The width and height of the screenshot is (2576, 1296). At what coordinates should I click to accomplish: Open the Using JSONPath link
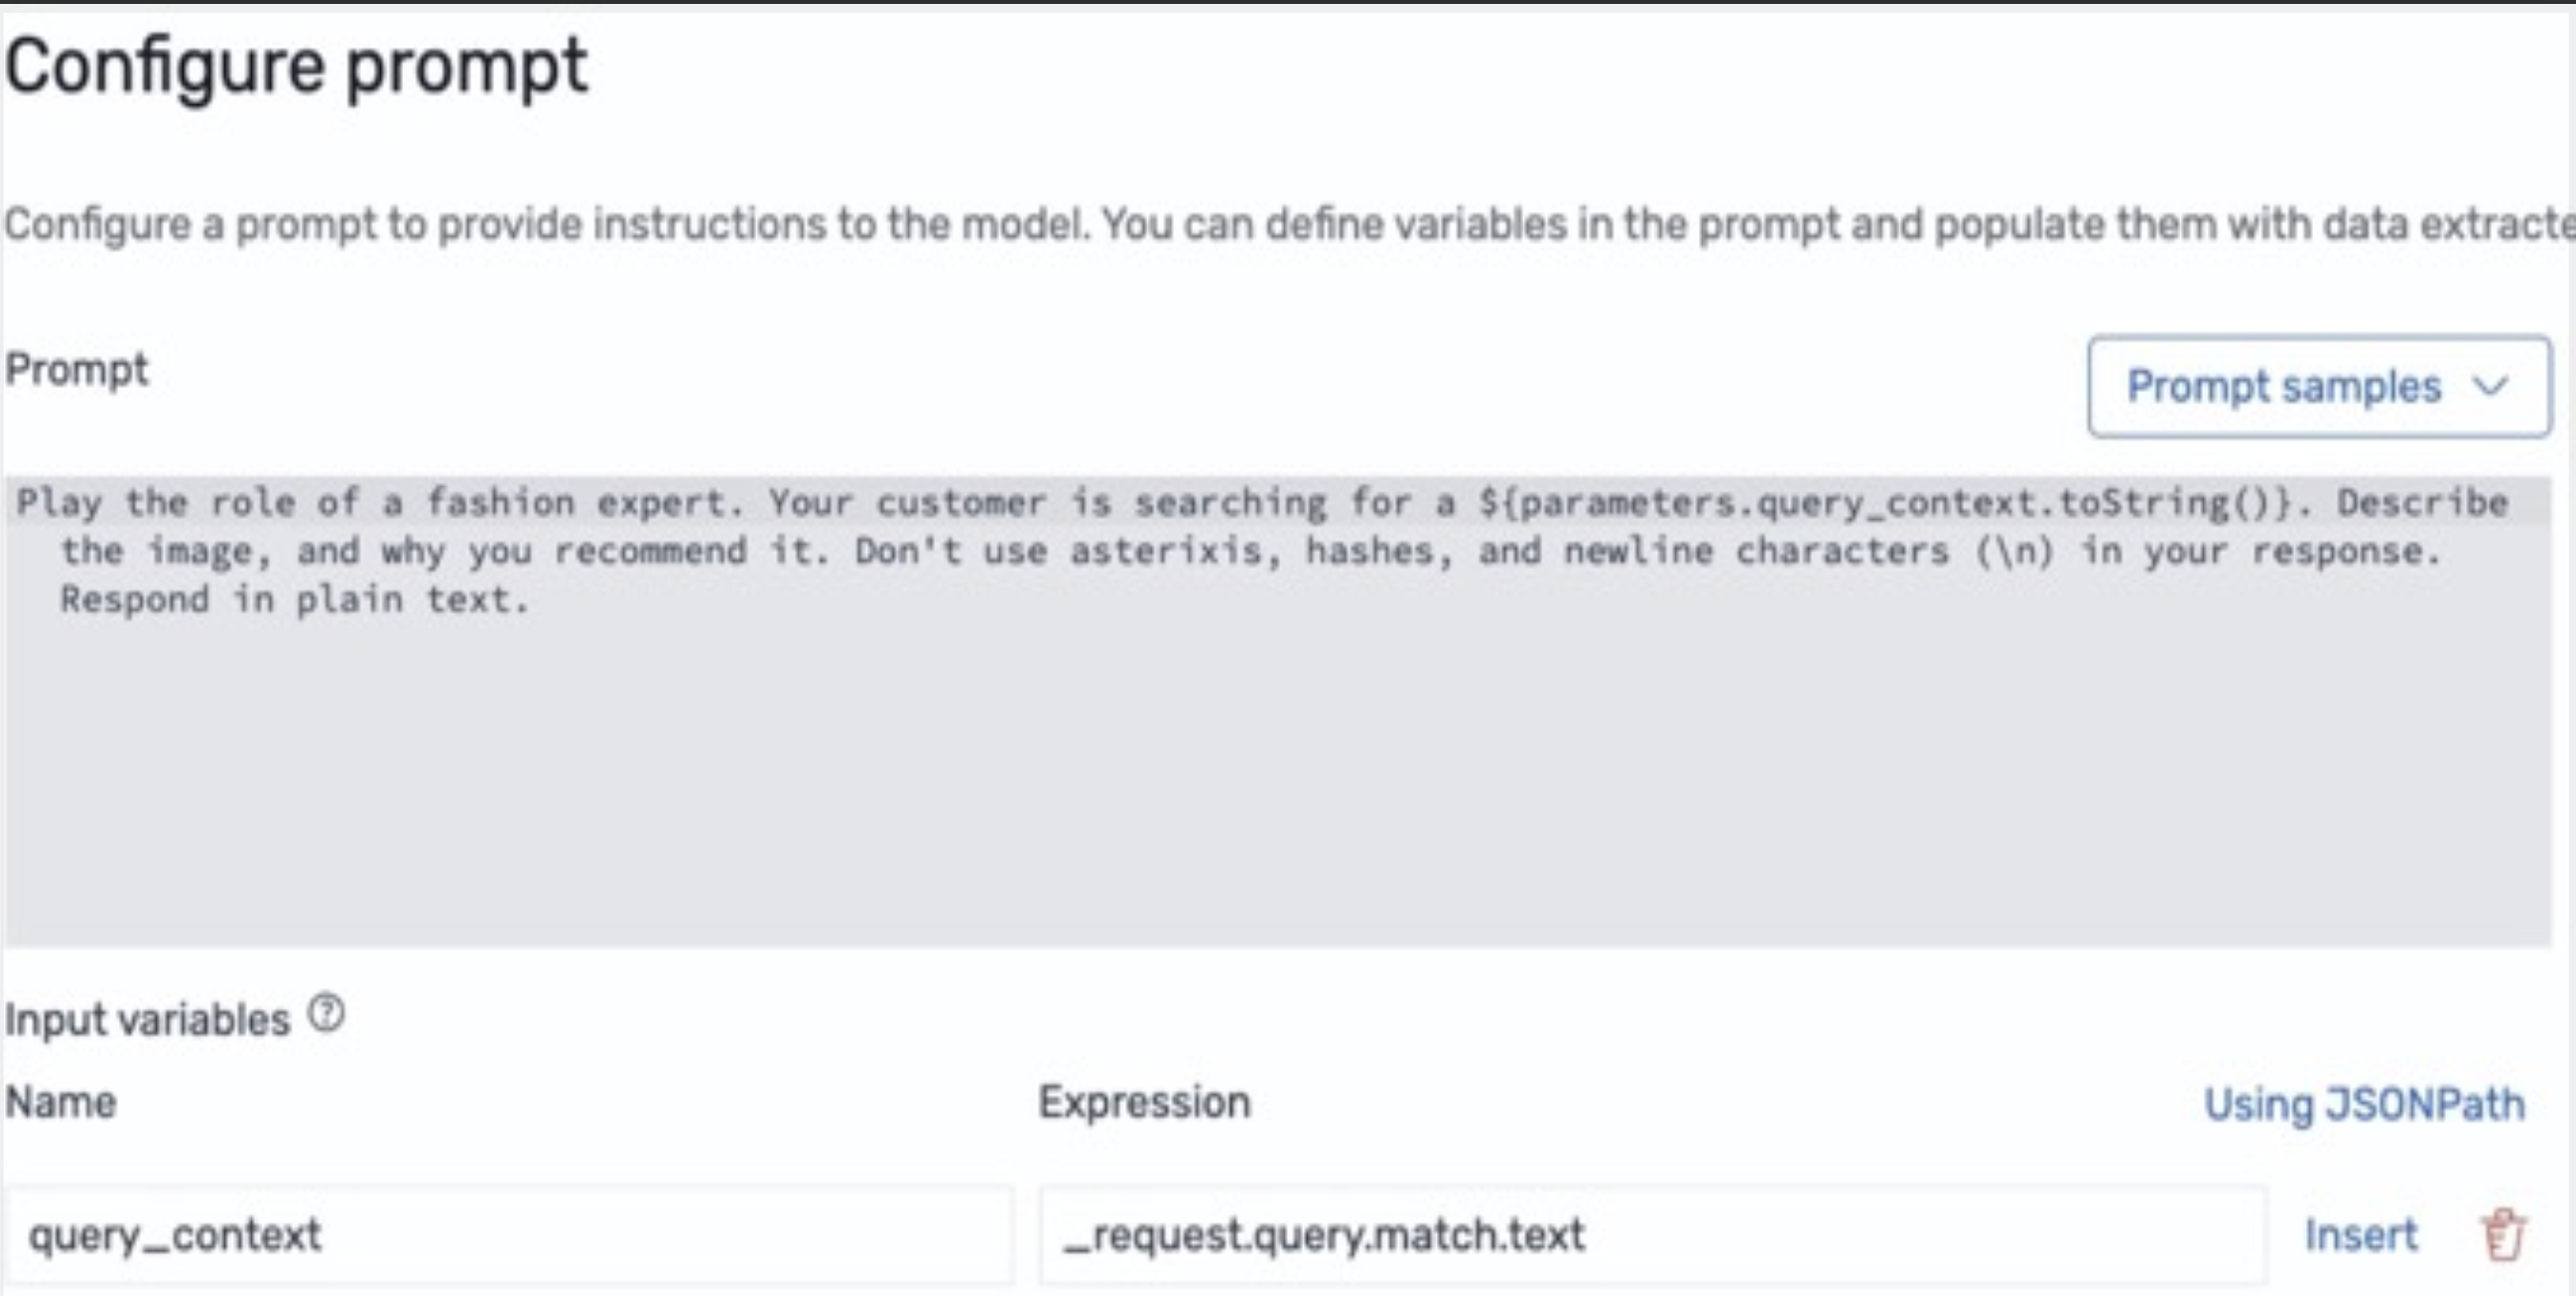tap(2365, 1104)
